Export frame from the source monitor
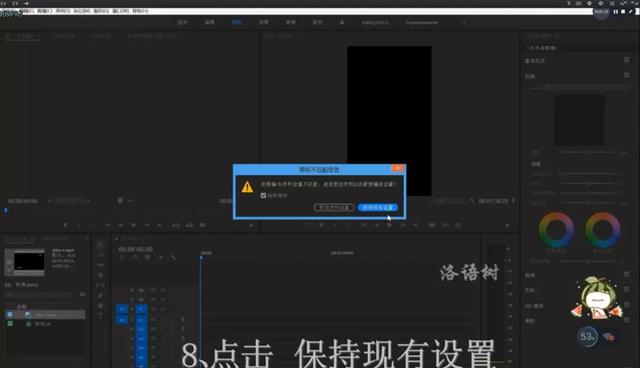This screenshot has width=640, height=368. click(202, 225)
